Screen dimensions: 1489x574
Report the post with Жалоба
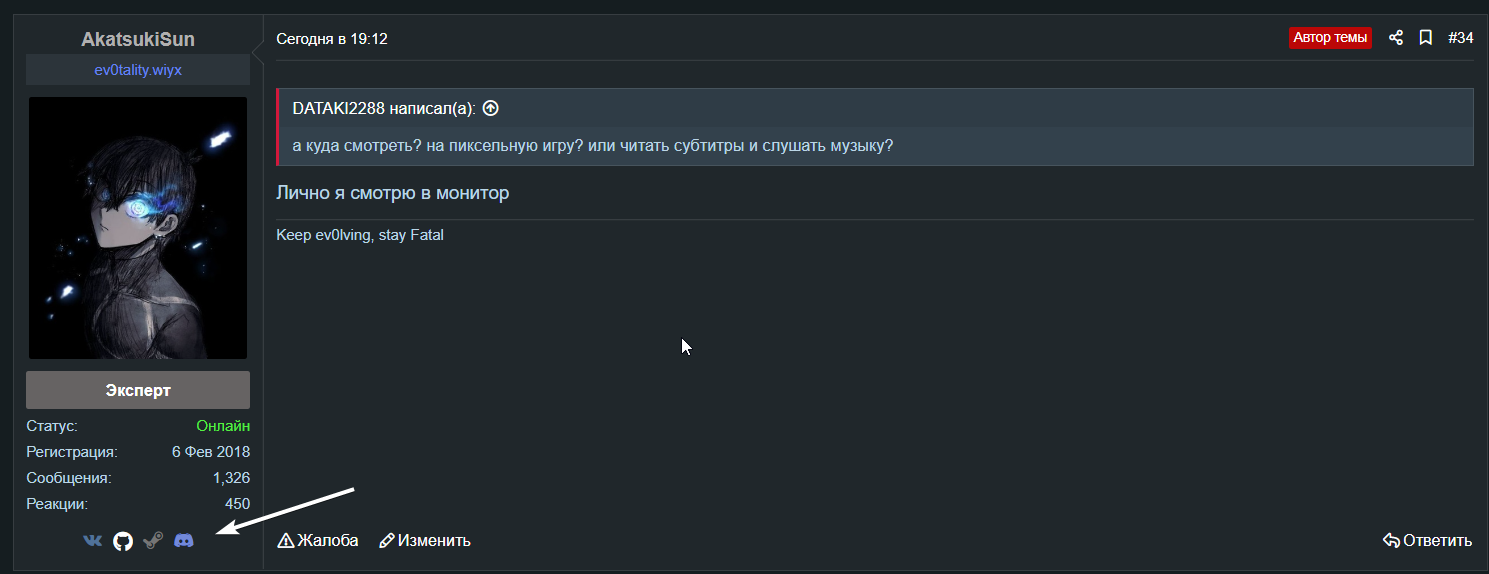click(328, 541)
